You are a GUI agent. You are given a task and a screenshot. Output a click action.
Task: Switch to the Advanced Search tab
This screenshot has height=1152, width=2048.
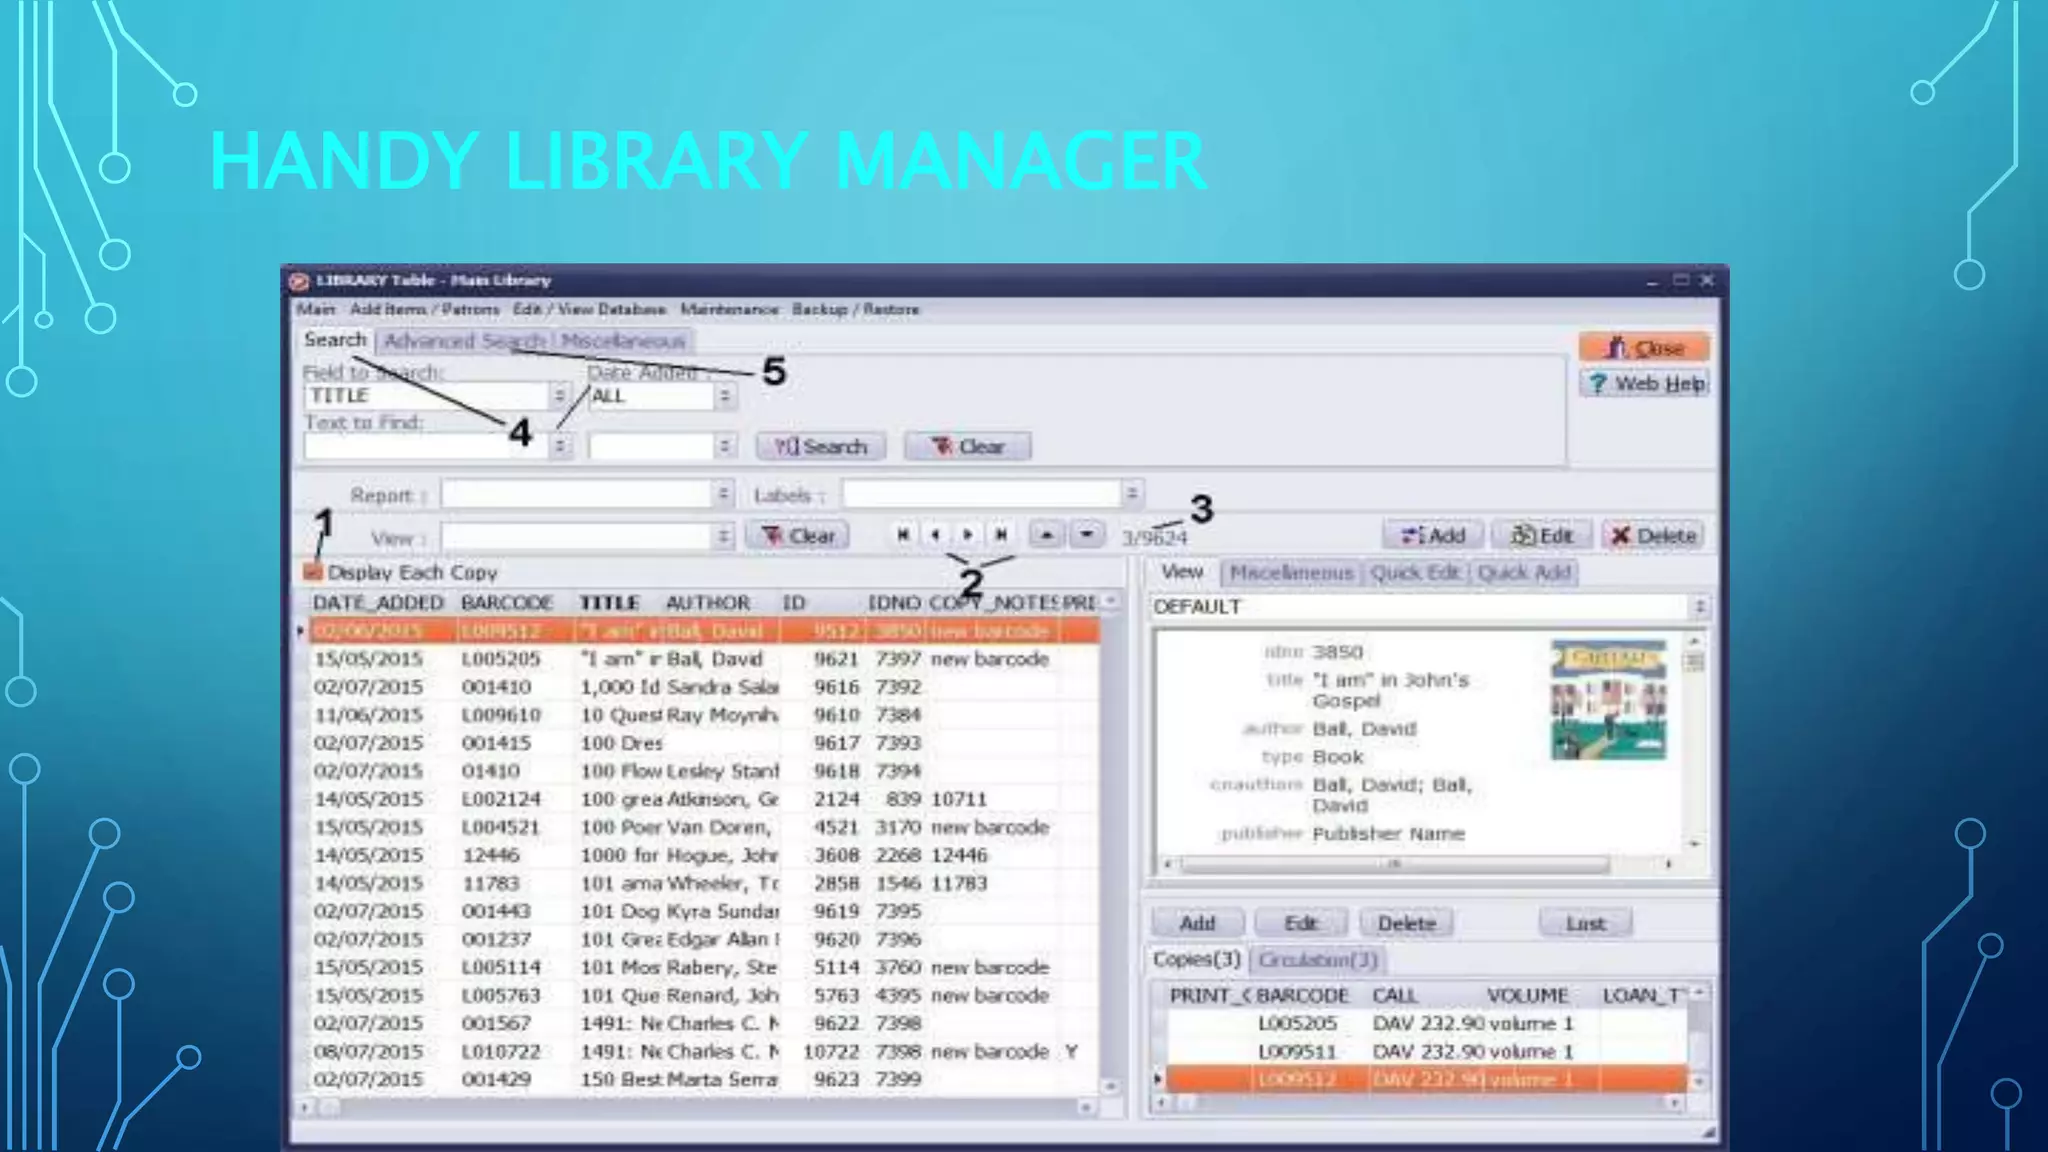pos(464,341)
